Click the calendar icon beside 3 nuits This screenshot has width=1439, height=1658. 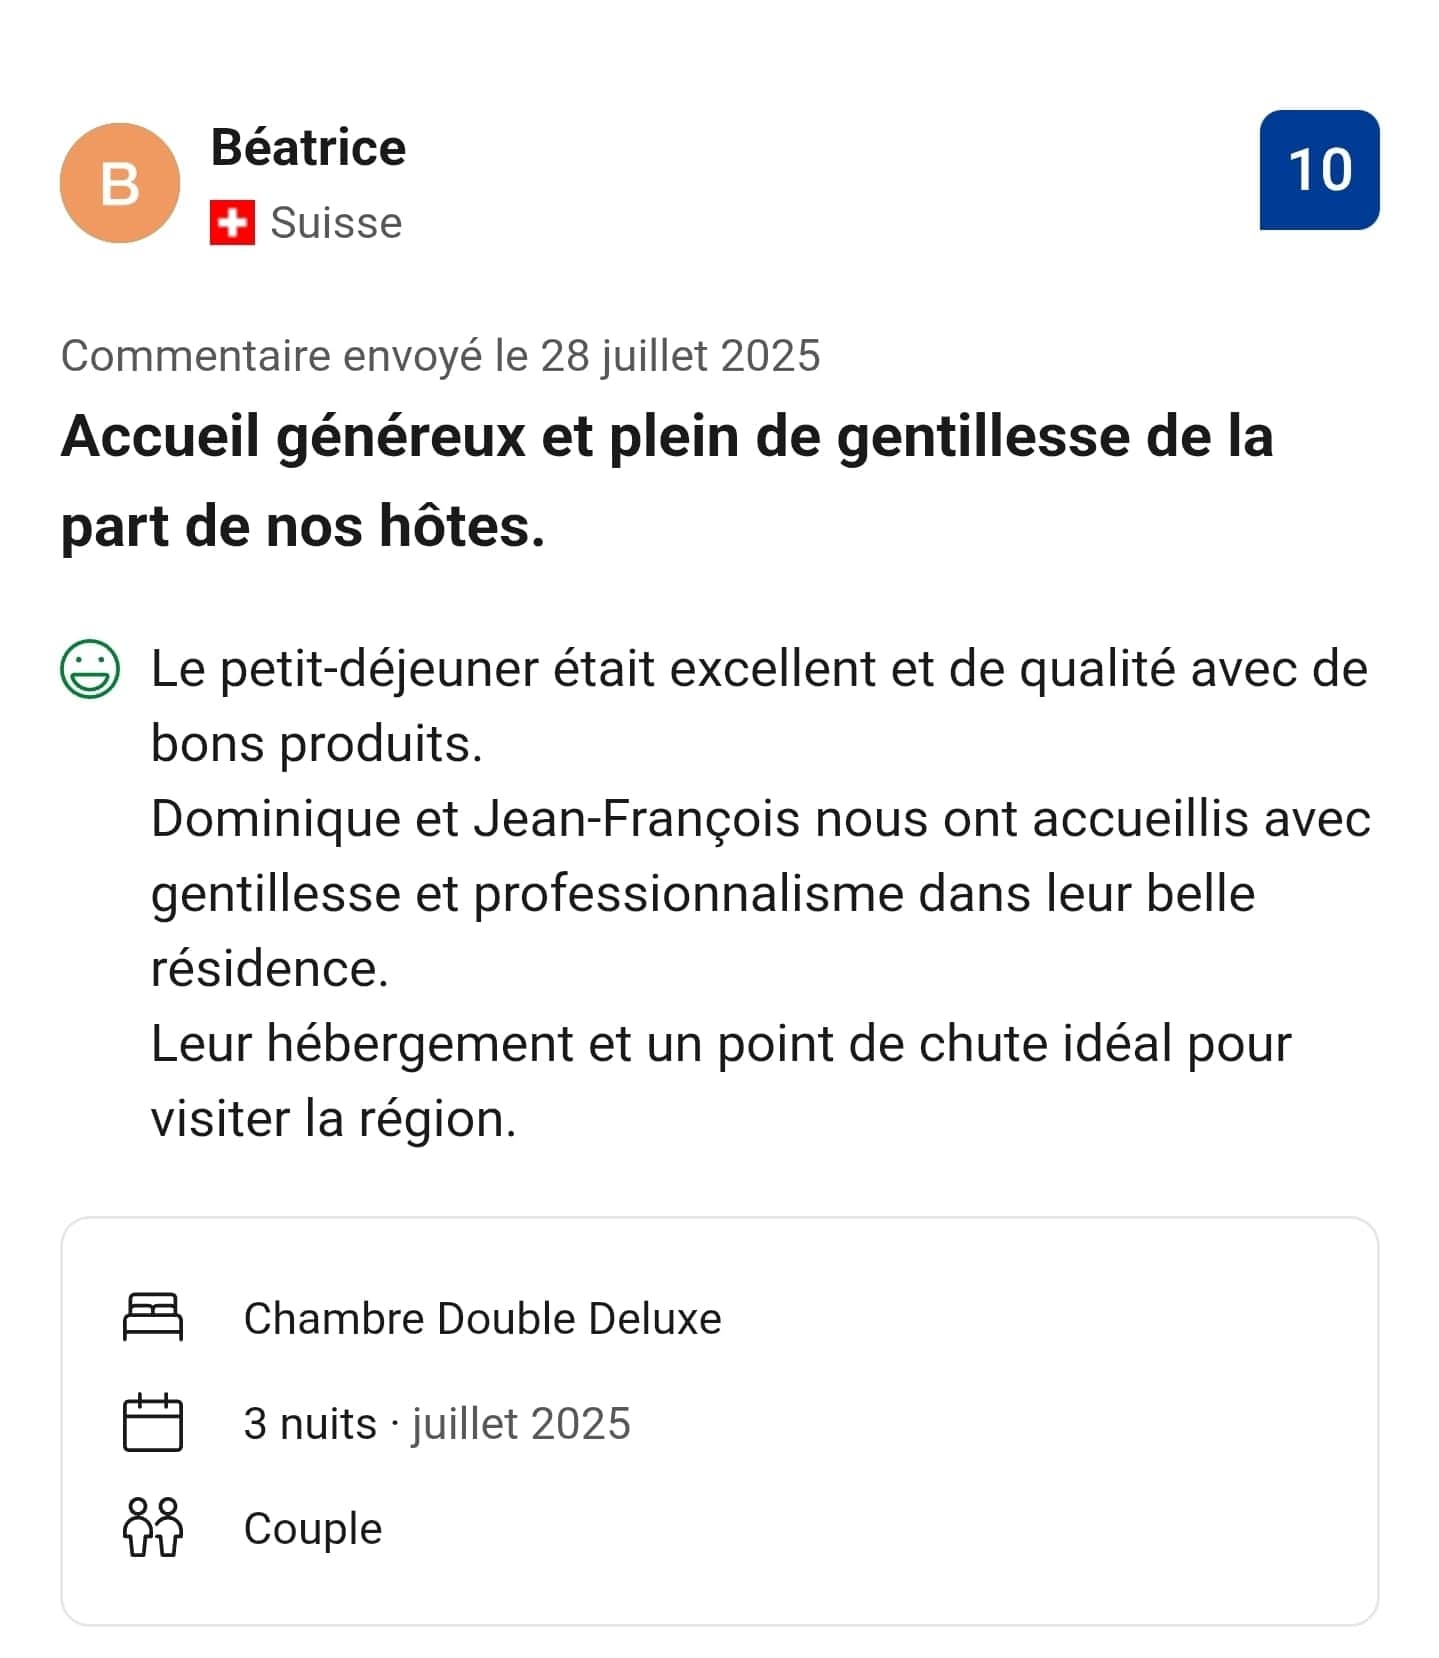(x=152, y=1422)
